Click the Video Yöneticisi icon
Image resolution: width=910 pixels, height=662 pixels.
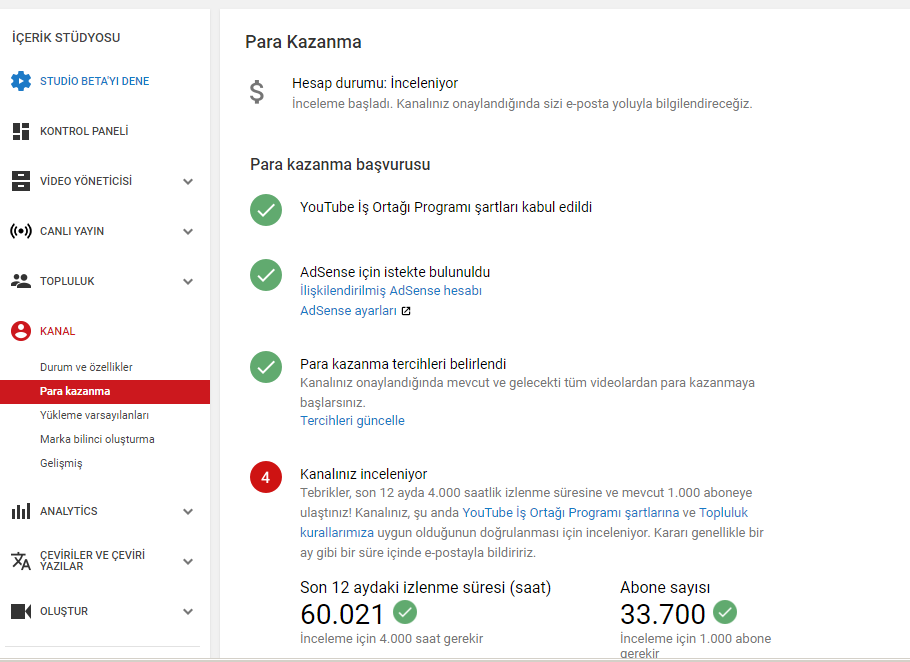tap(21, 181)
